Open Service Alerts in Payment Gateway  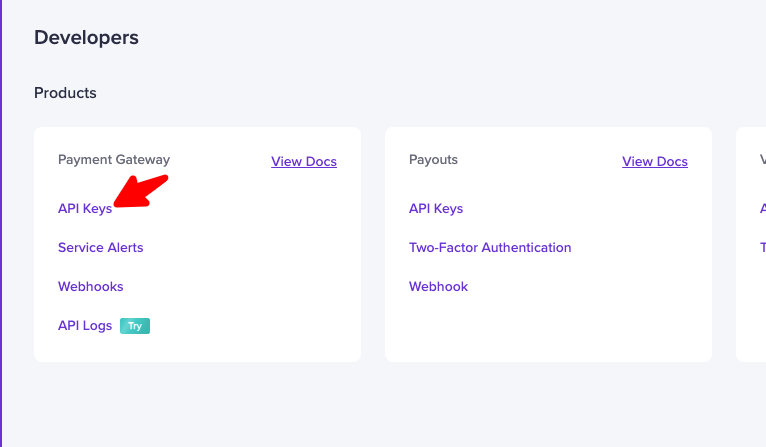[x=101, y=248]
